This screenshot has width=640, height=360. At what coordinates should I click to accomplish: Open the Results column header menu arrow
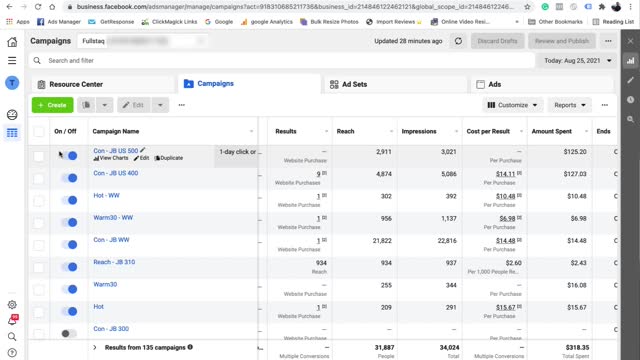pos(326,131)
